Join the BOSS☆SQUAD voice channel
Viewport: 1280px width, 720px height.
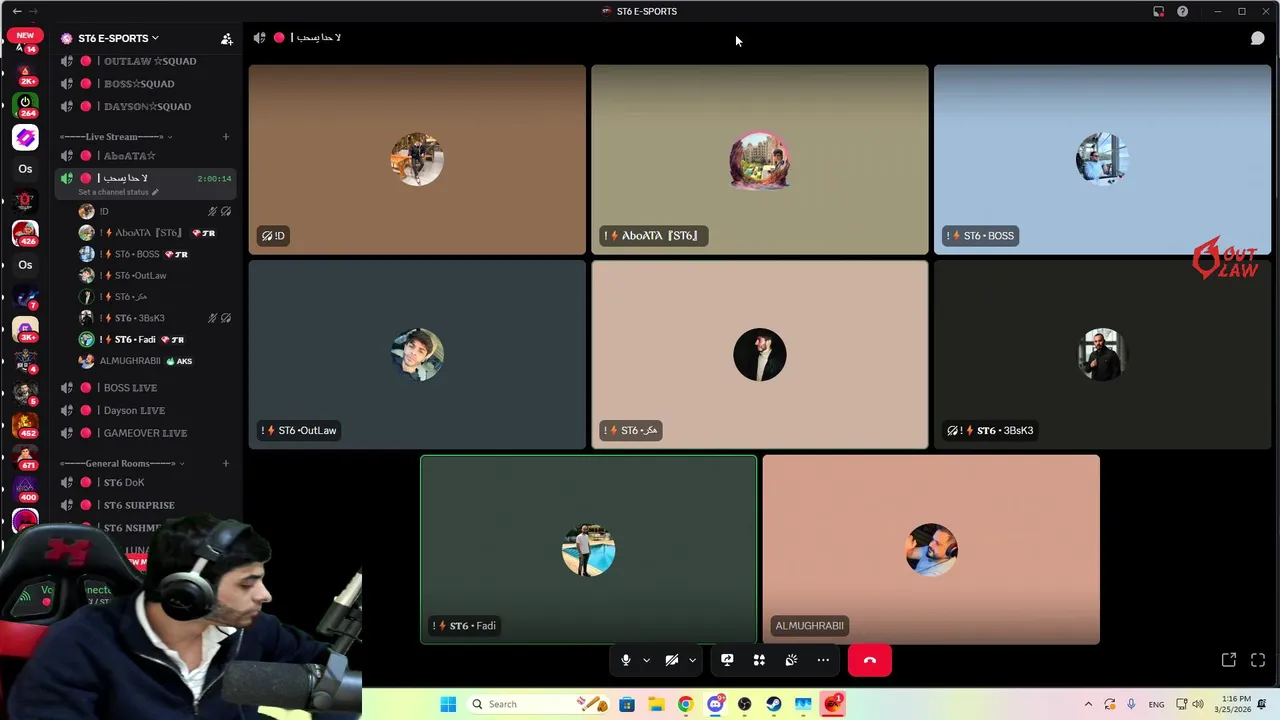[146, 84]
